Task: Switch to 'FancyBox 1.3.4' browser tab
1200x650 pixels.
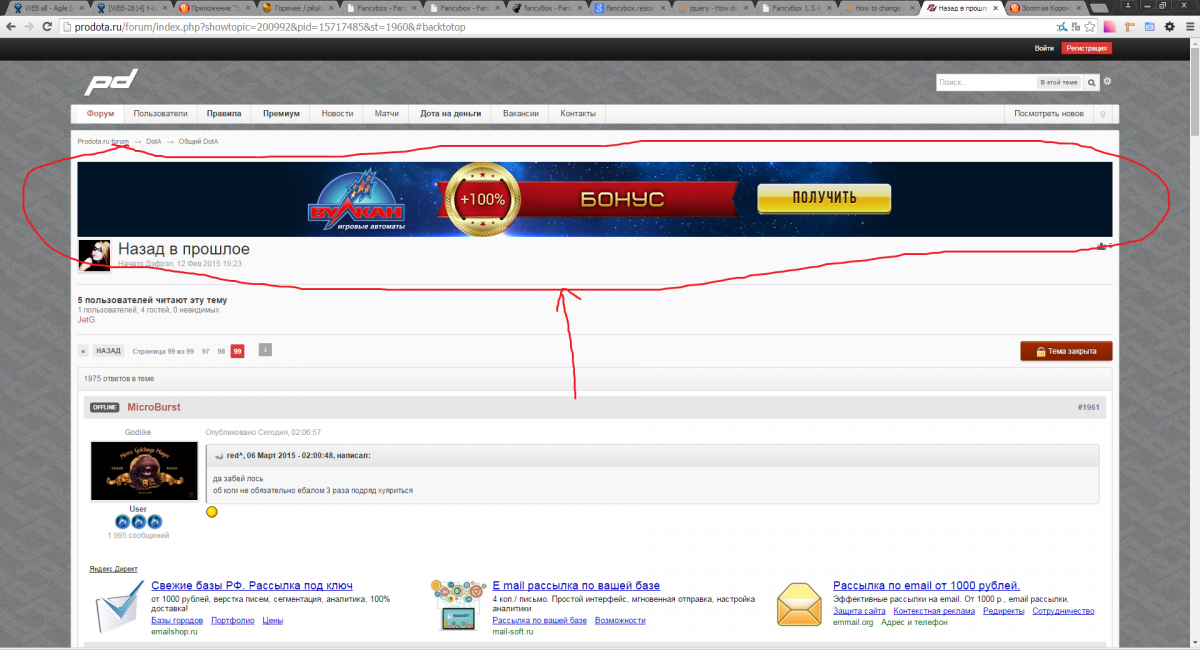Action: [x=795, y=7]
